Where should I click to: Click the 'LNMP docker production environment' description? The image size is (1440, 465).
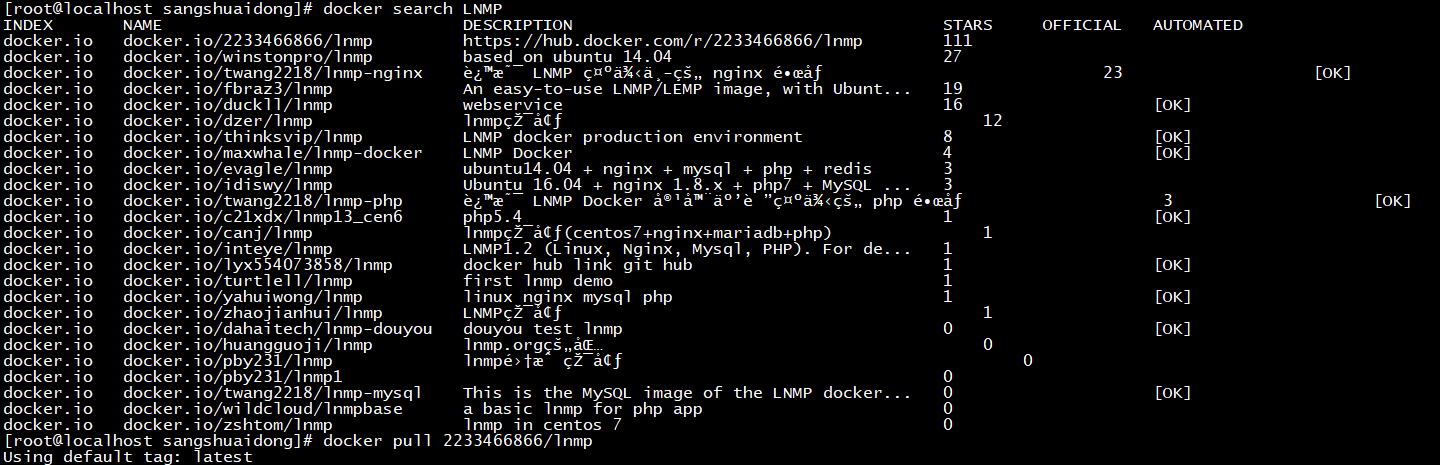632,137
